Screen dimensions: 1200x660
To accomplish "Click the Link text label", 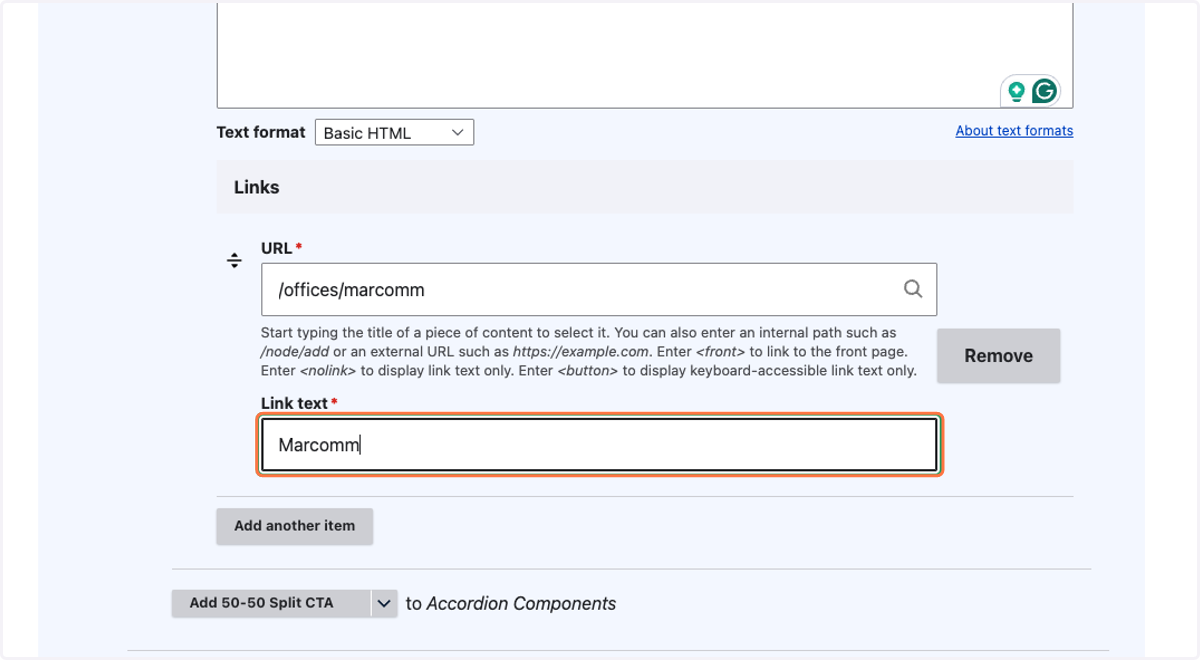I will [294, 403].
